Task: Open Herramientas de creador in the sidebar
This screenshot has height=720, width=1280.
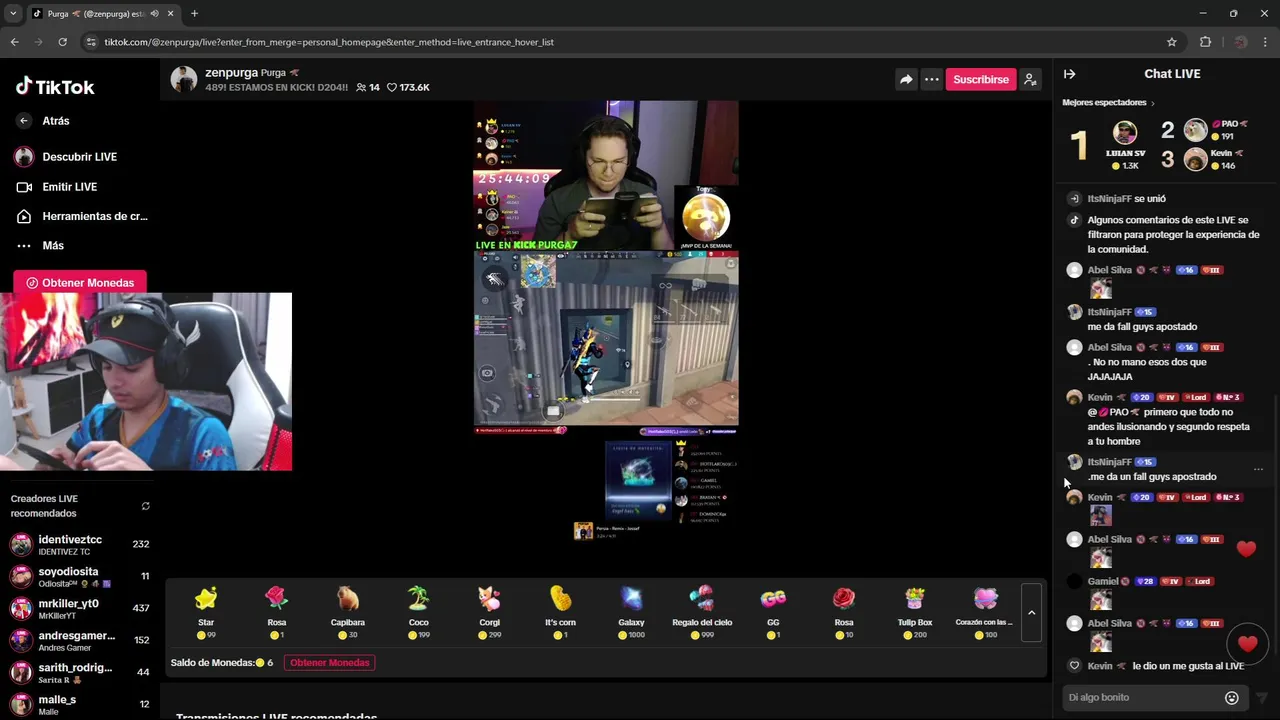Action: 80,216
